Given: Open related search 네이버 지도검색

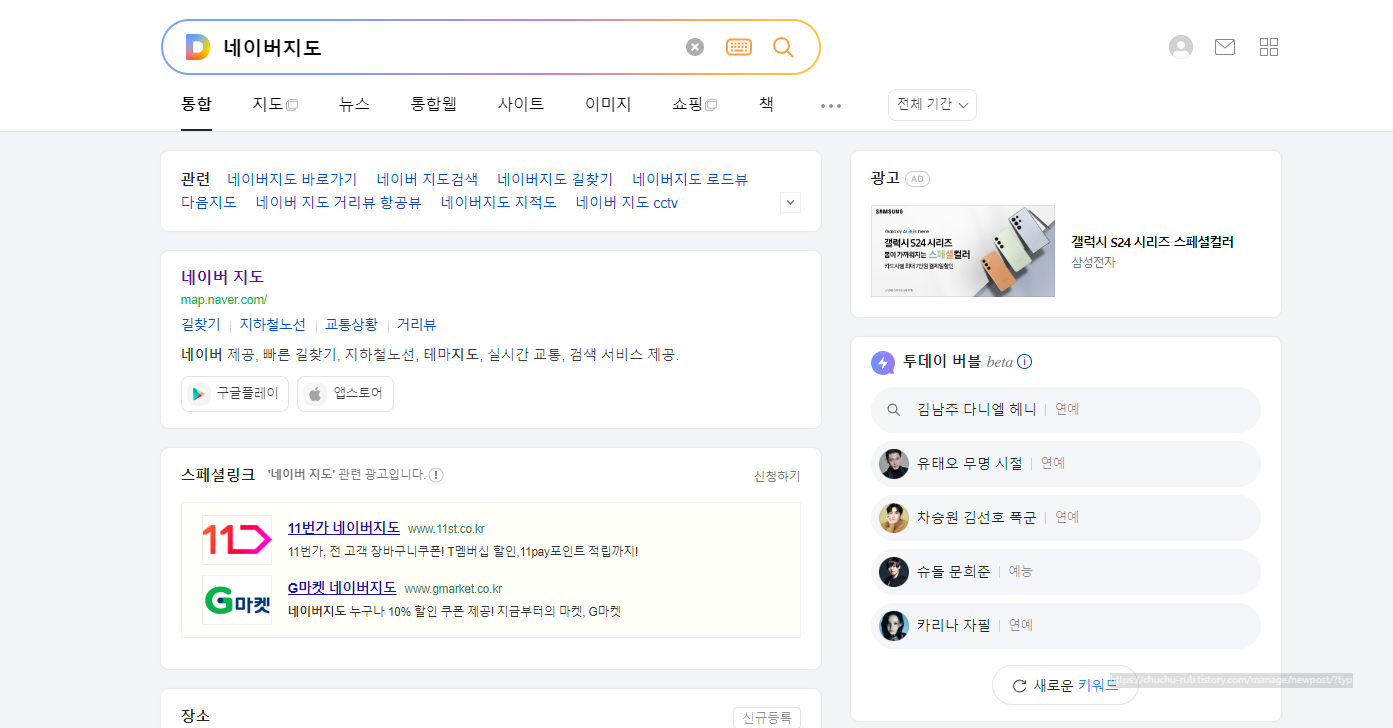Looking at the screenshot, I should pos(427,180).
